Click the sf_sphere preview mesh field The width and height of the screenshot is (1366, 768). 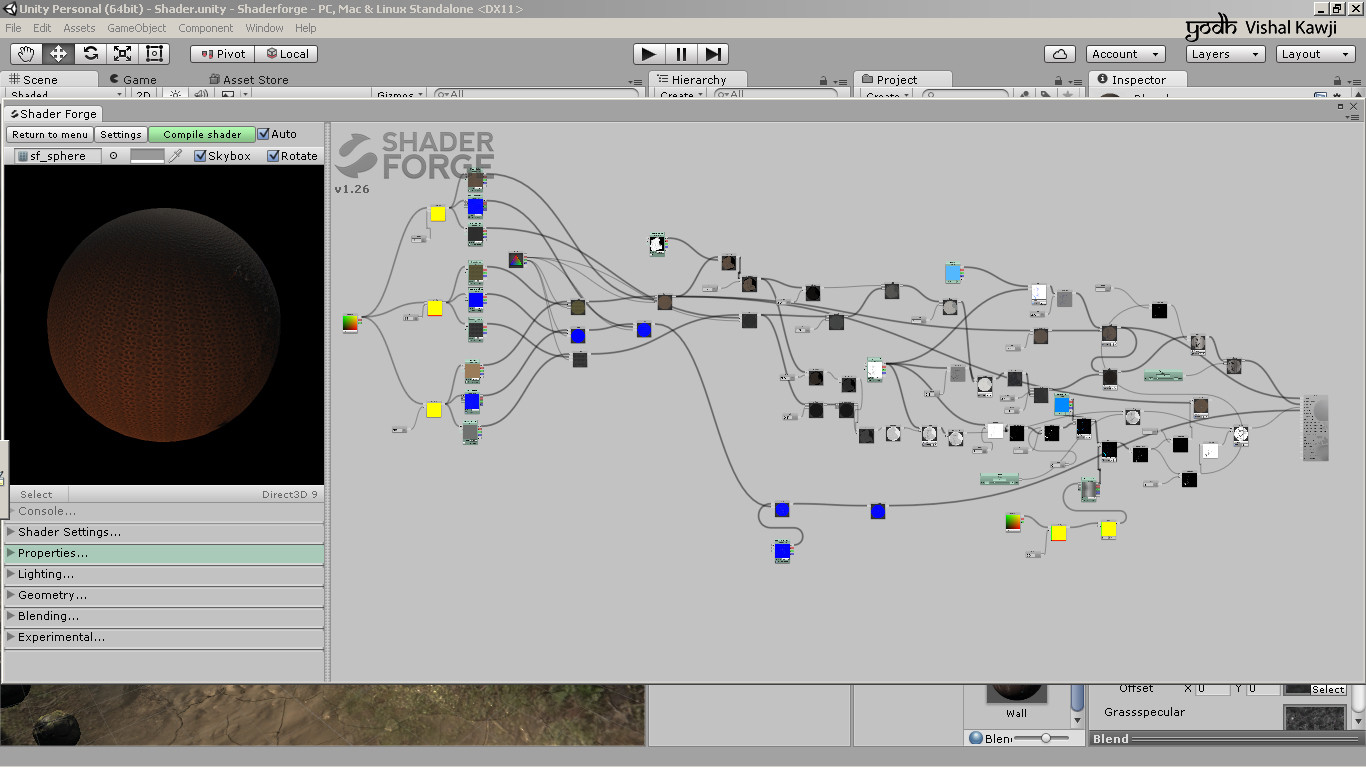pyautogui.click(x=58, y=156)
